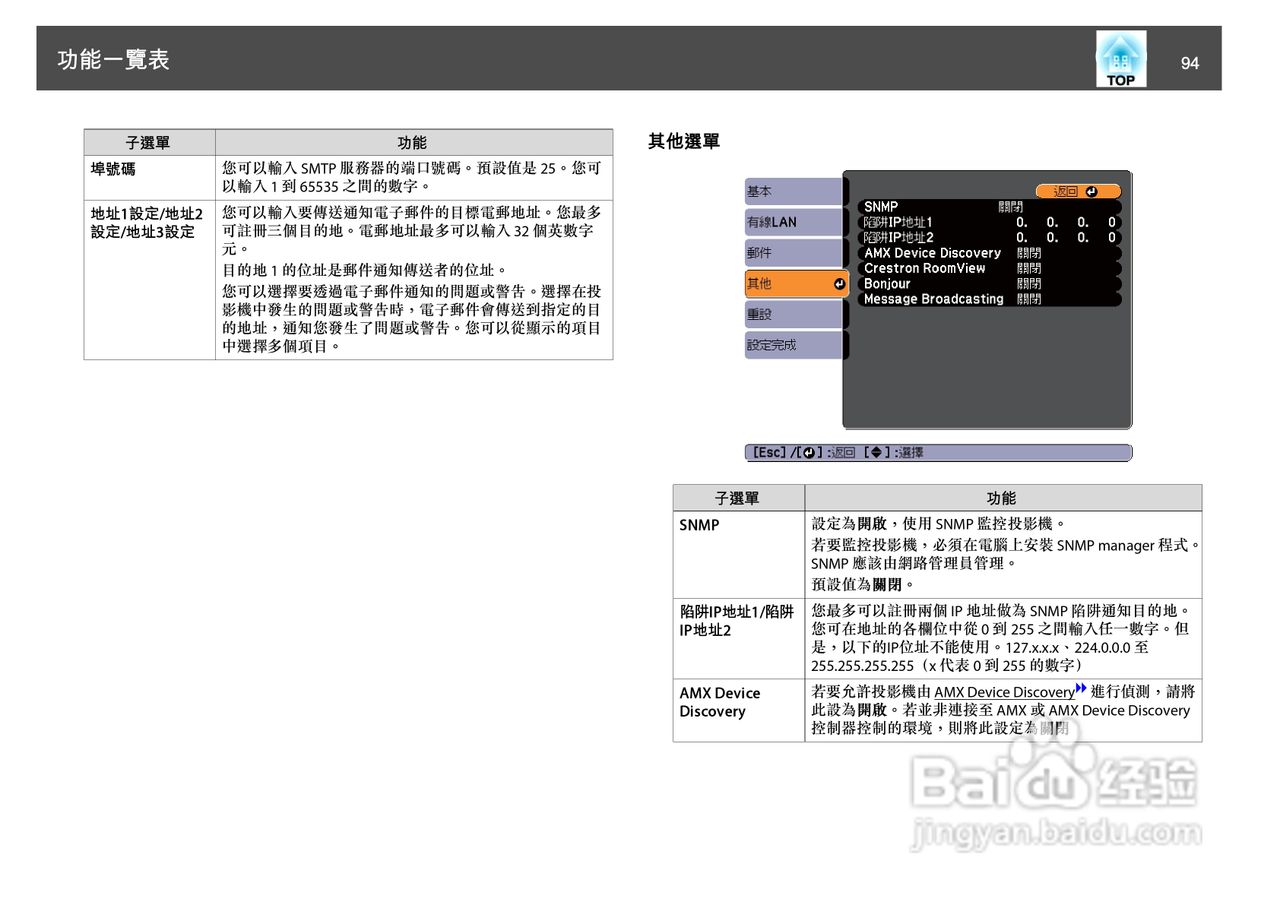This screenshot has width=1280, height=905.
Task: Select the highlighted 其他 menu tab
Action: point(797,284)
